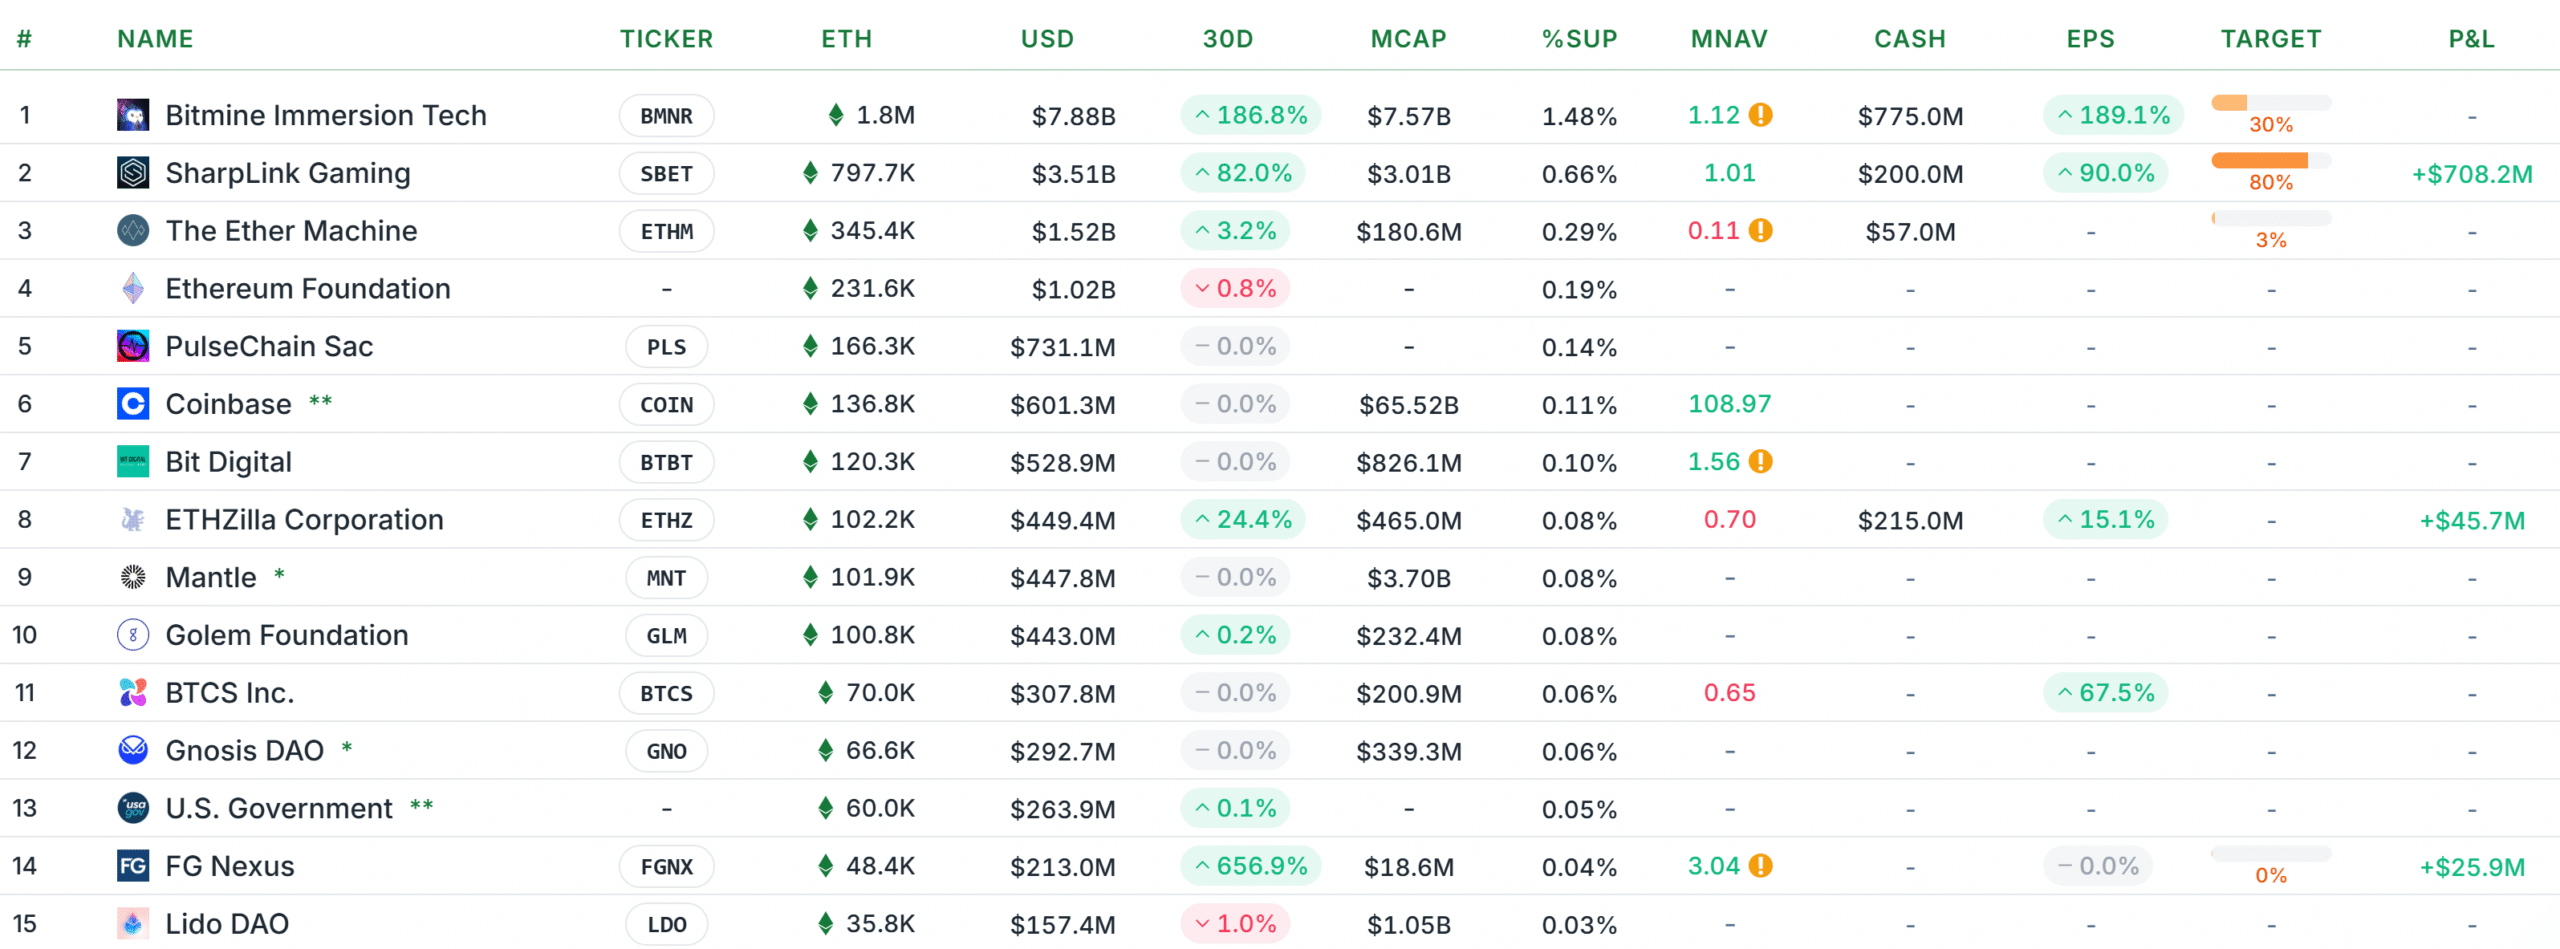Image resolution: width=2560 pixels, height=949 pixels.
Task: Click the LDO ticker badge
Action: (x=666, y=925)
